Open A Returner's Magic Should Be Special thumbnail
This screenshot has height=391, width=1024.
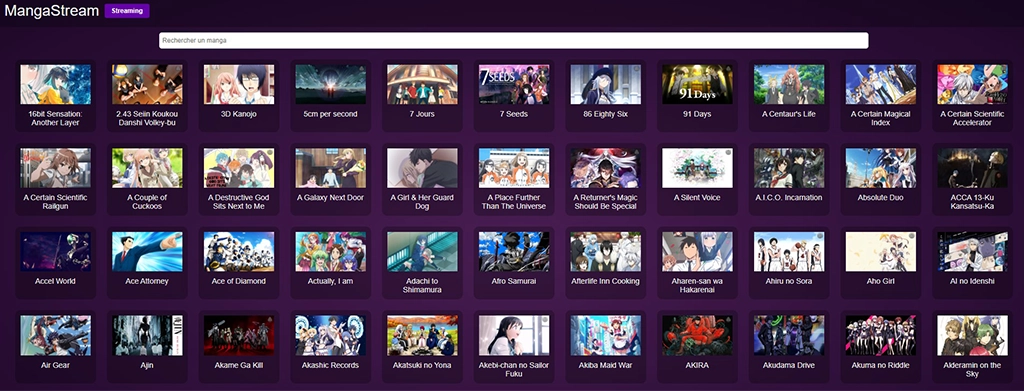[x=605, y=168]
